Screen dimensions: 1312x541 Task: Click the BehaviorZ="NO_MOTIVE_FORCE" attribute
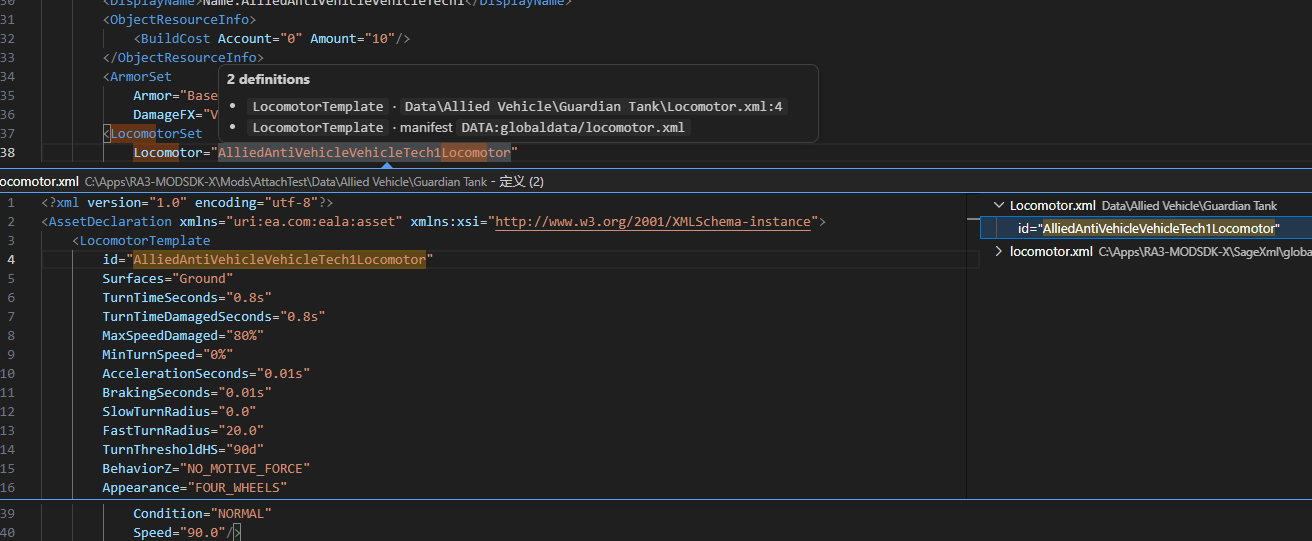point(206,468)
